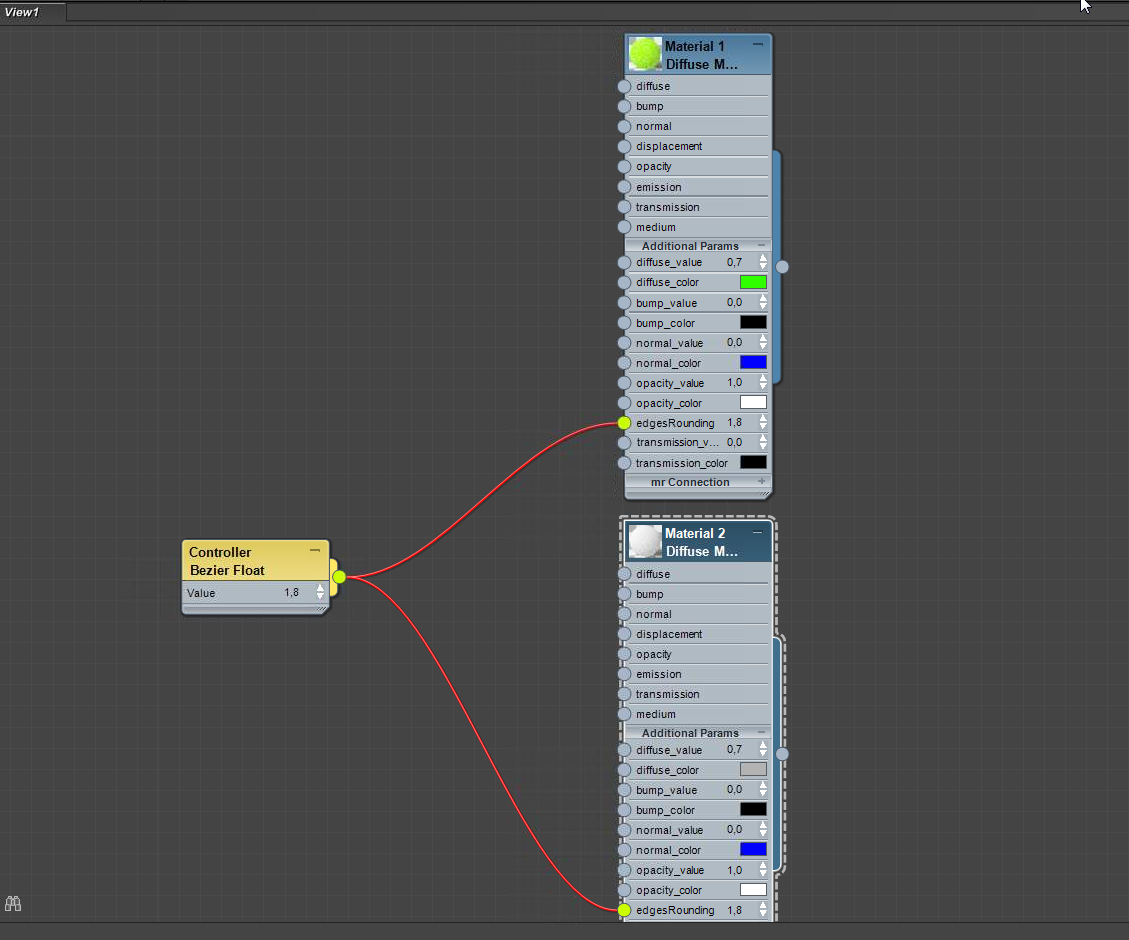The image size is (1129, 940).
Task: Click Material 1 emission input socket
Action: click(624, 187)
